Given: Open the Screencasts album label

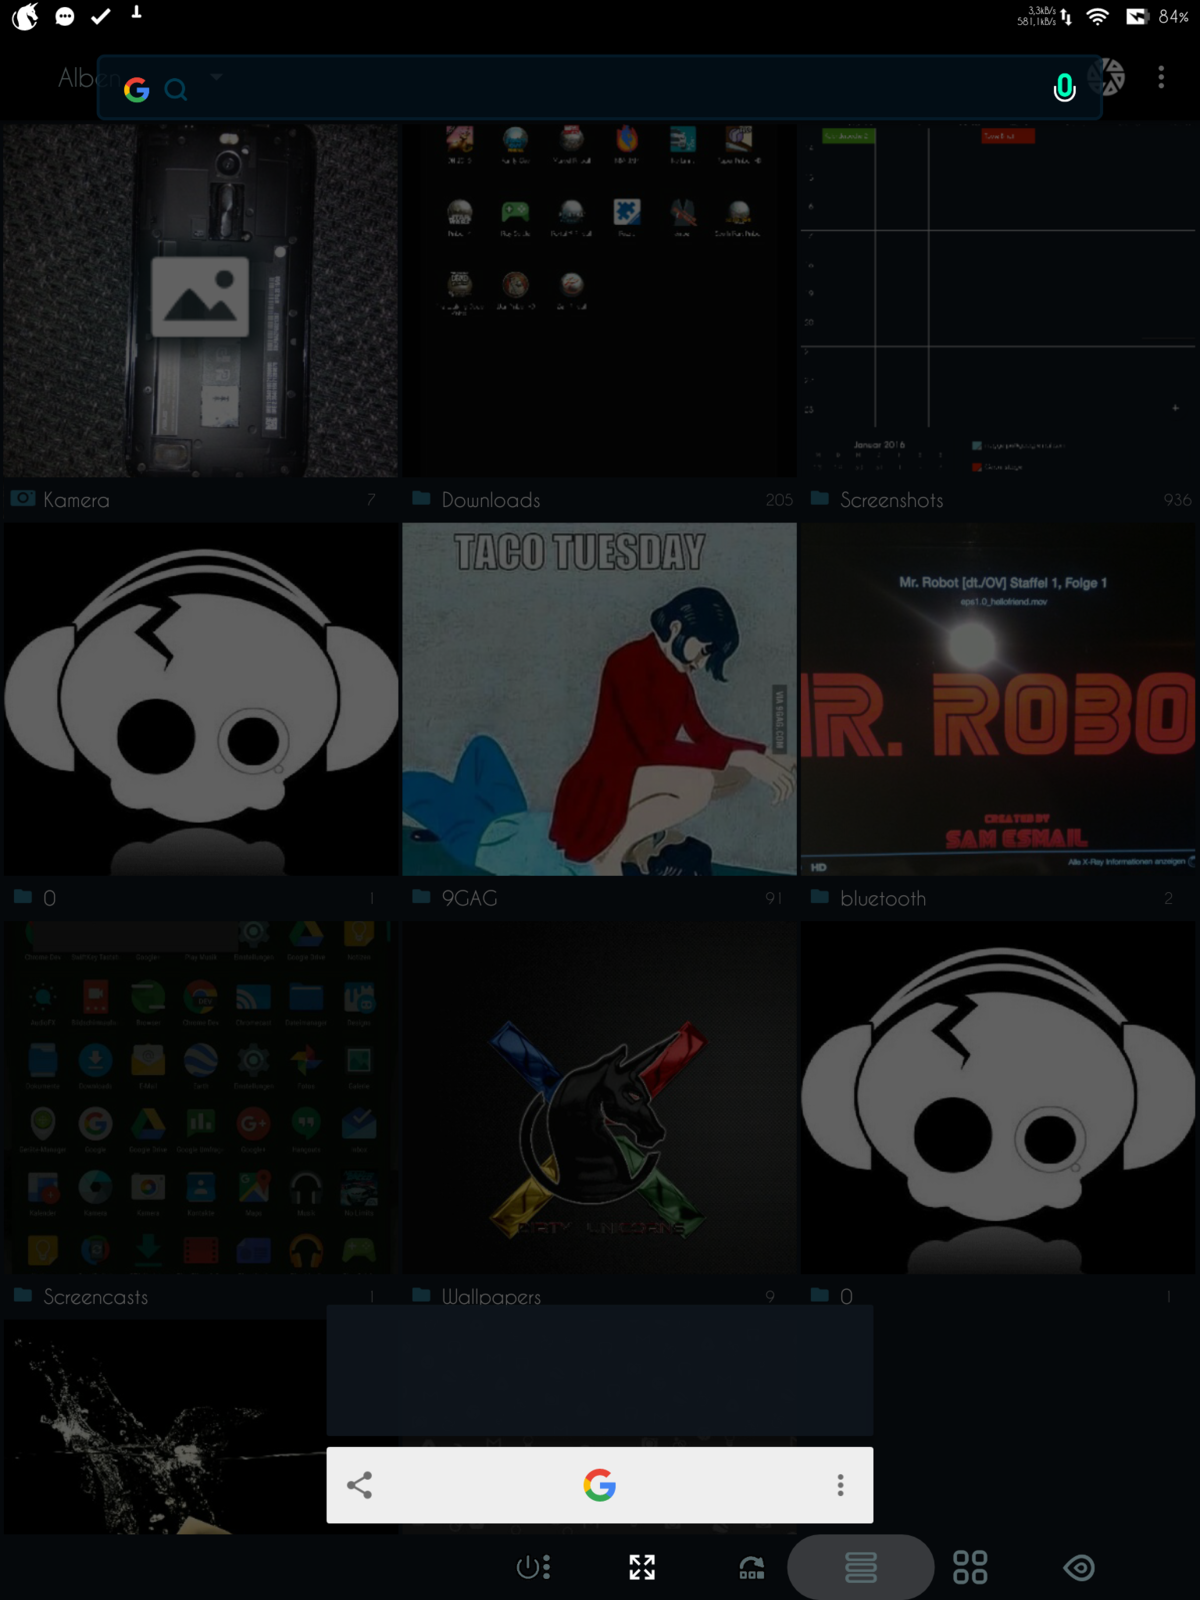Looking at the screenshot, I should click(x=95, y=1297).
